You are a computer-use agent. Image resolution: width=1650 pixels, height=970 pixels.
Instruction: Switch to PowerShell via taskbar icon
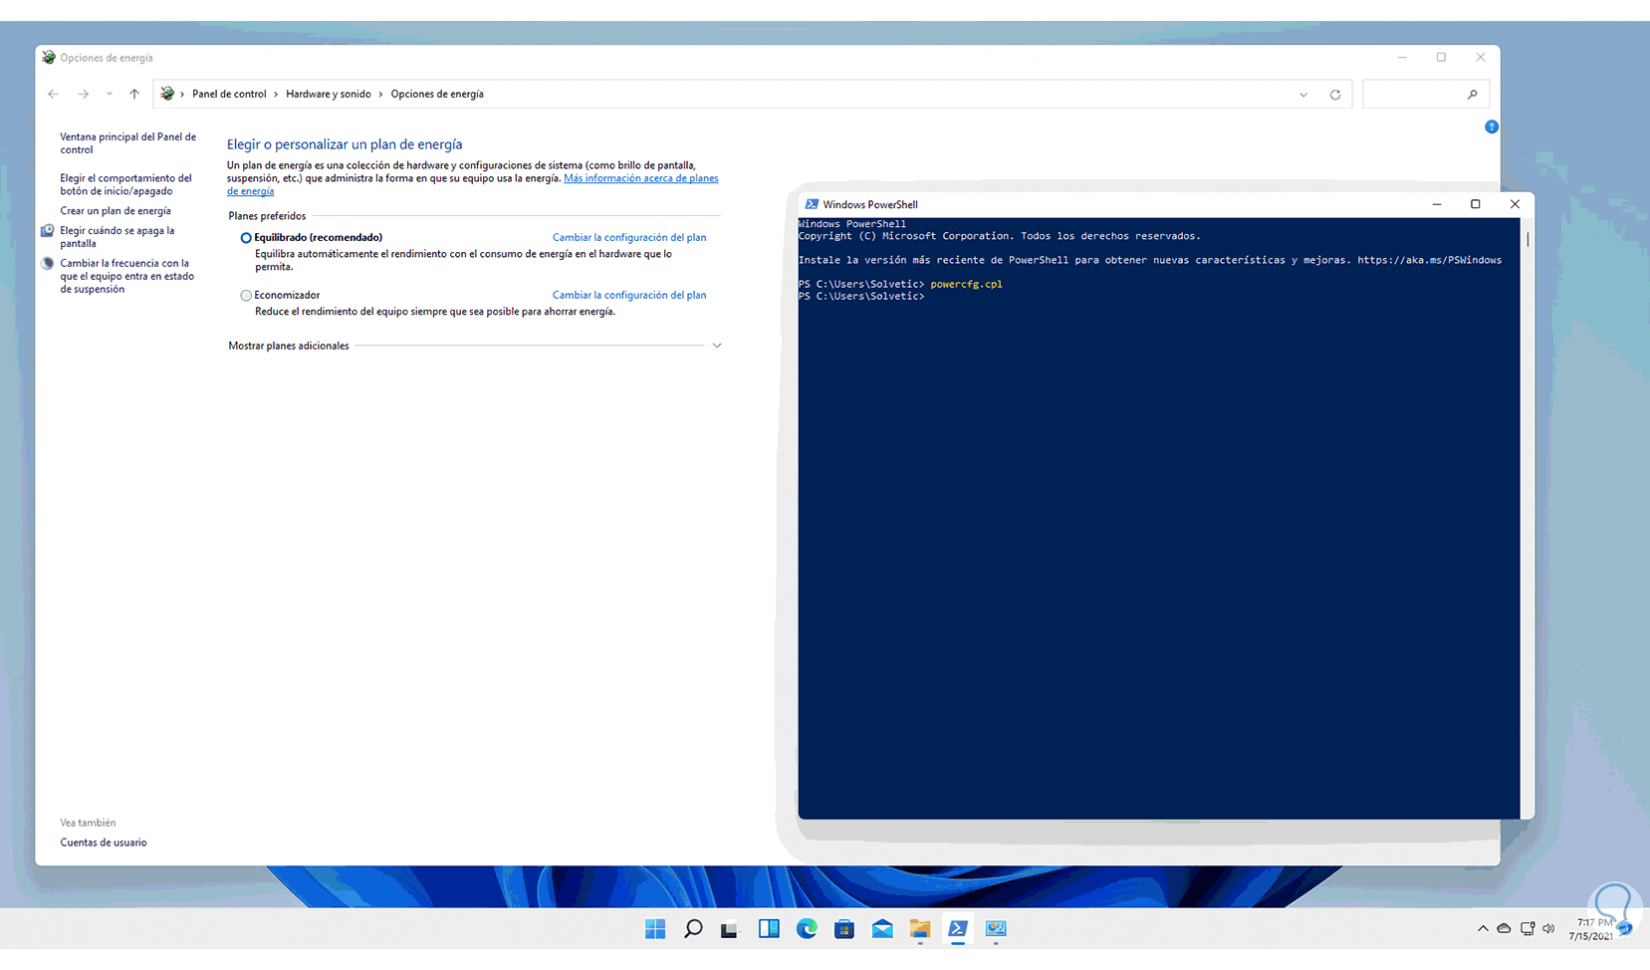957,929
